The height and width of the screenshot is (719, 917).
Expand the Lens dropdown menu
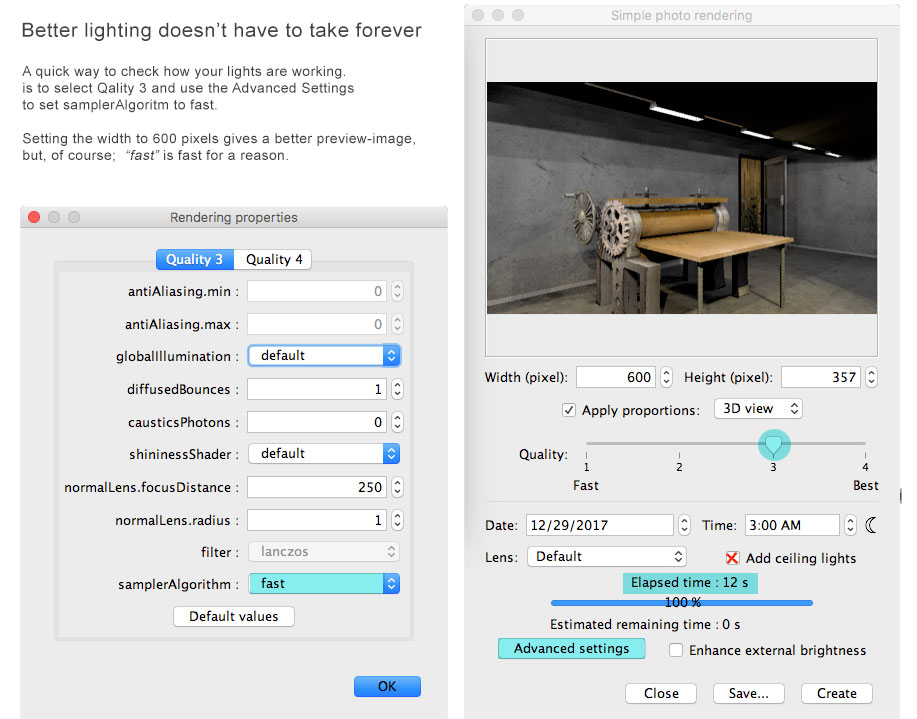pyautogui.click(x=606, y=557)
